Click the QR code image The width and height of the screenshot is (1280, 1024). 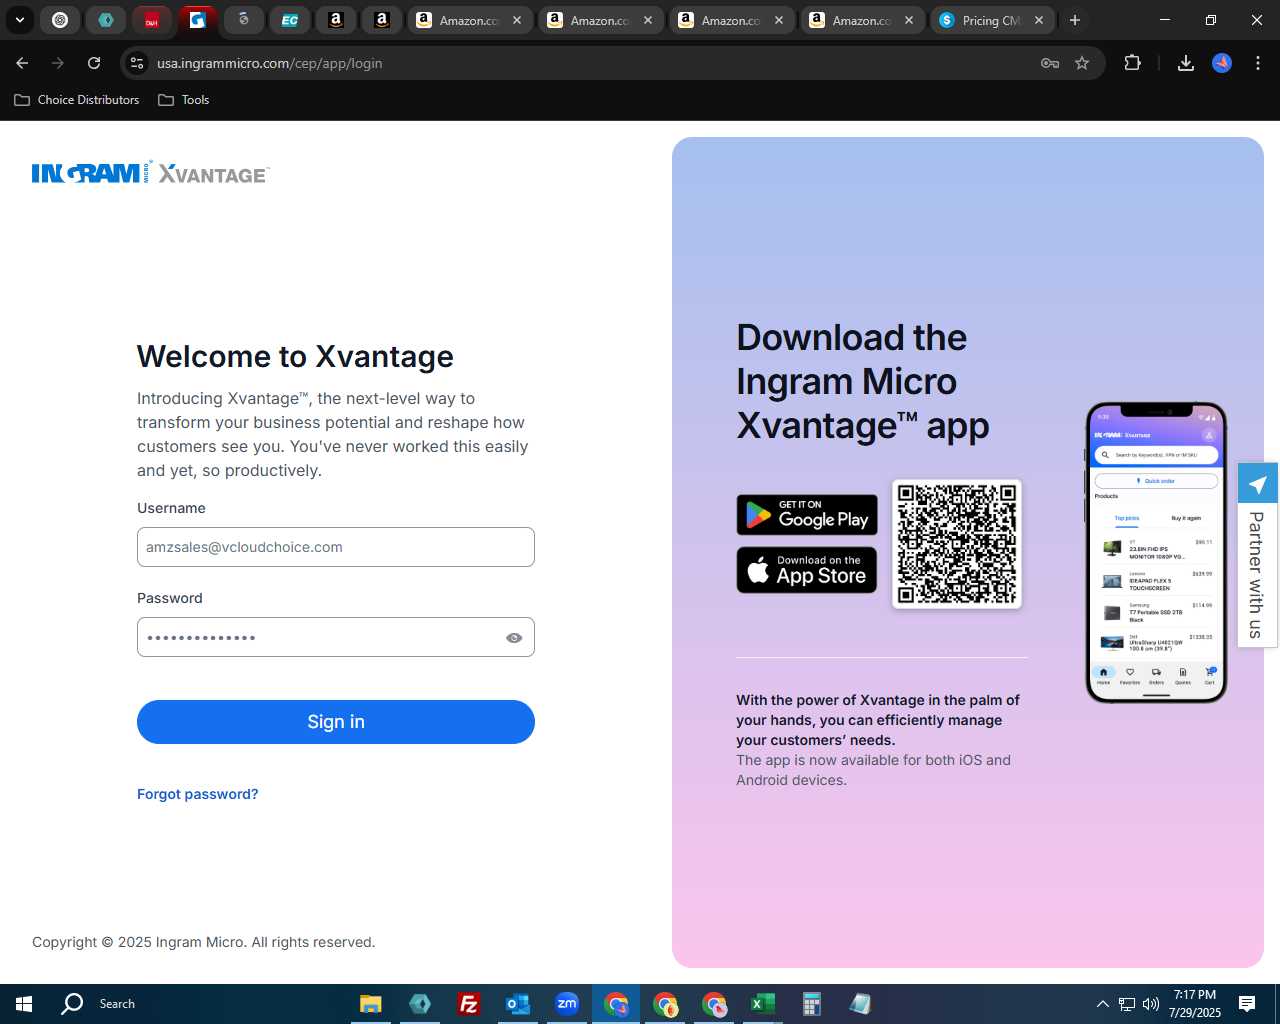tap(957, 544)
